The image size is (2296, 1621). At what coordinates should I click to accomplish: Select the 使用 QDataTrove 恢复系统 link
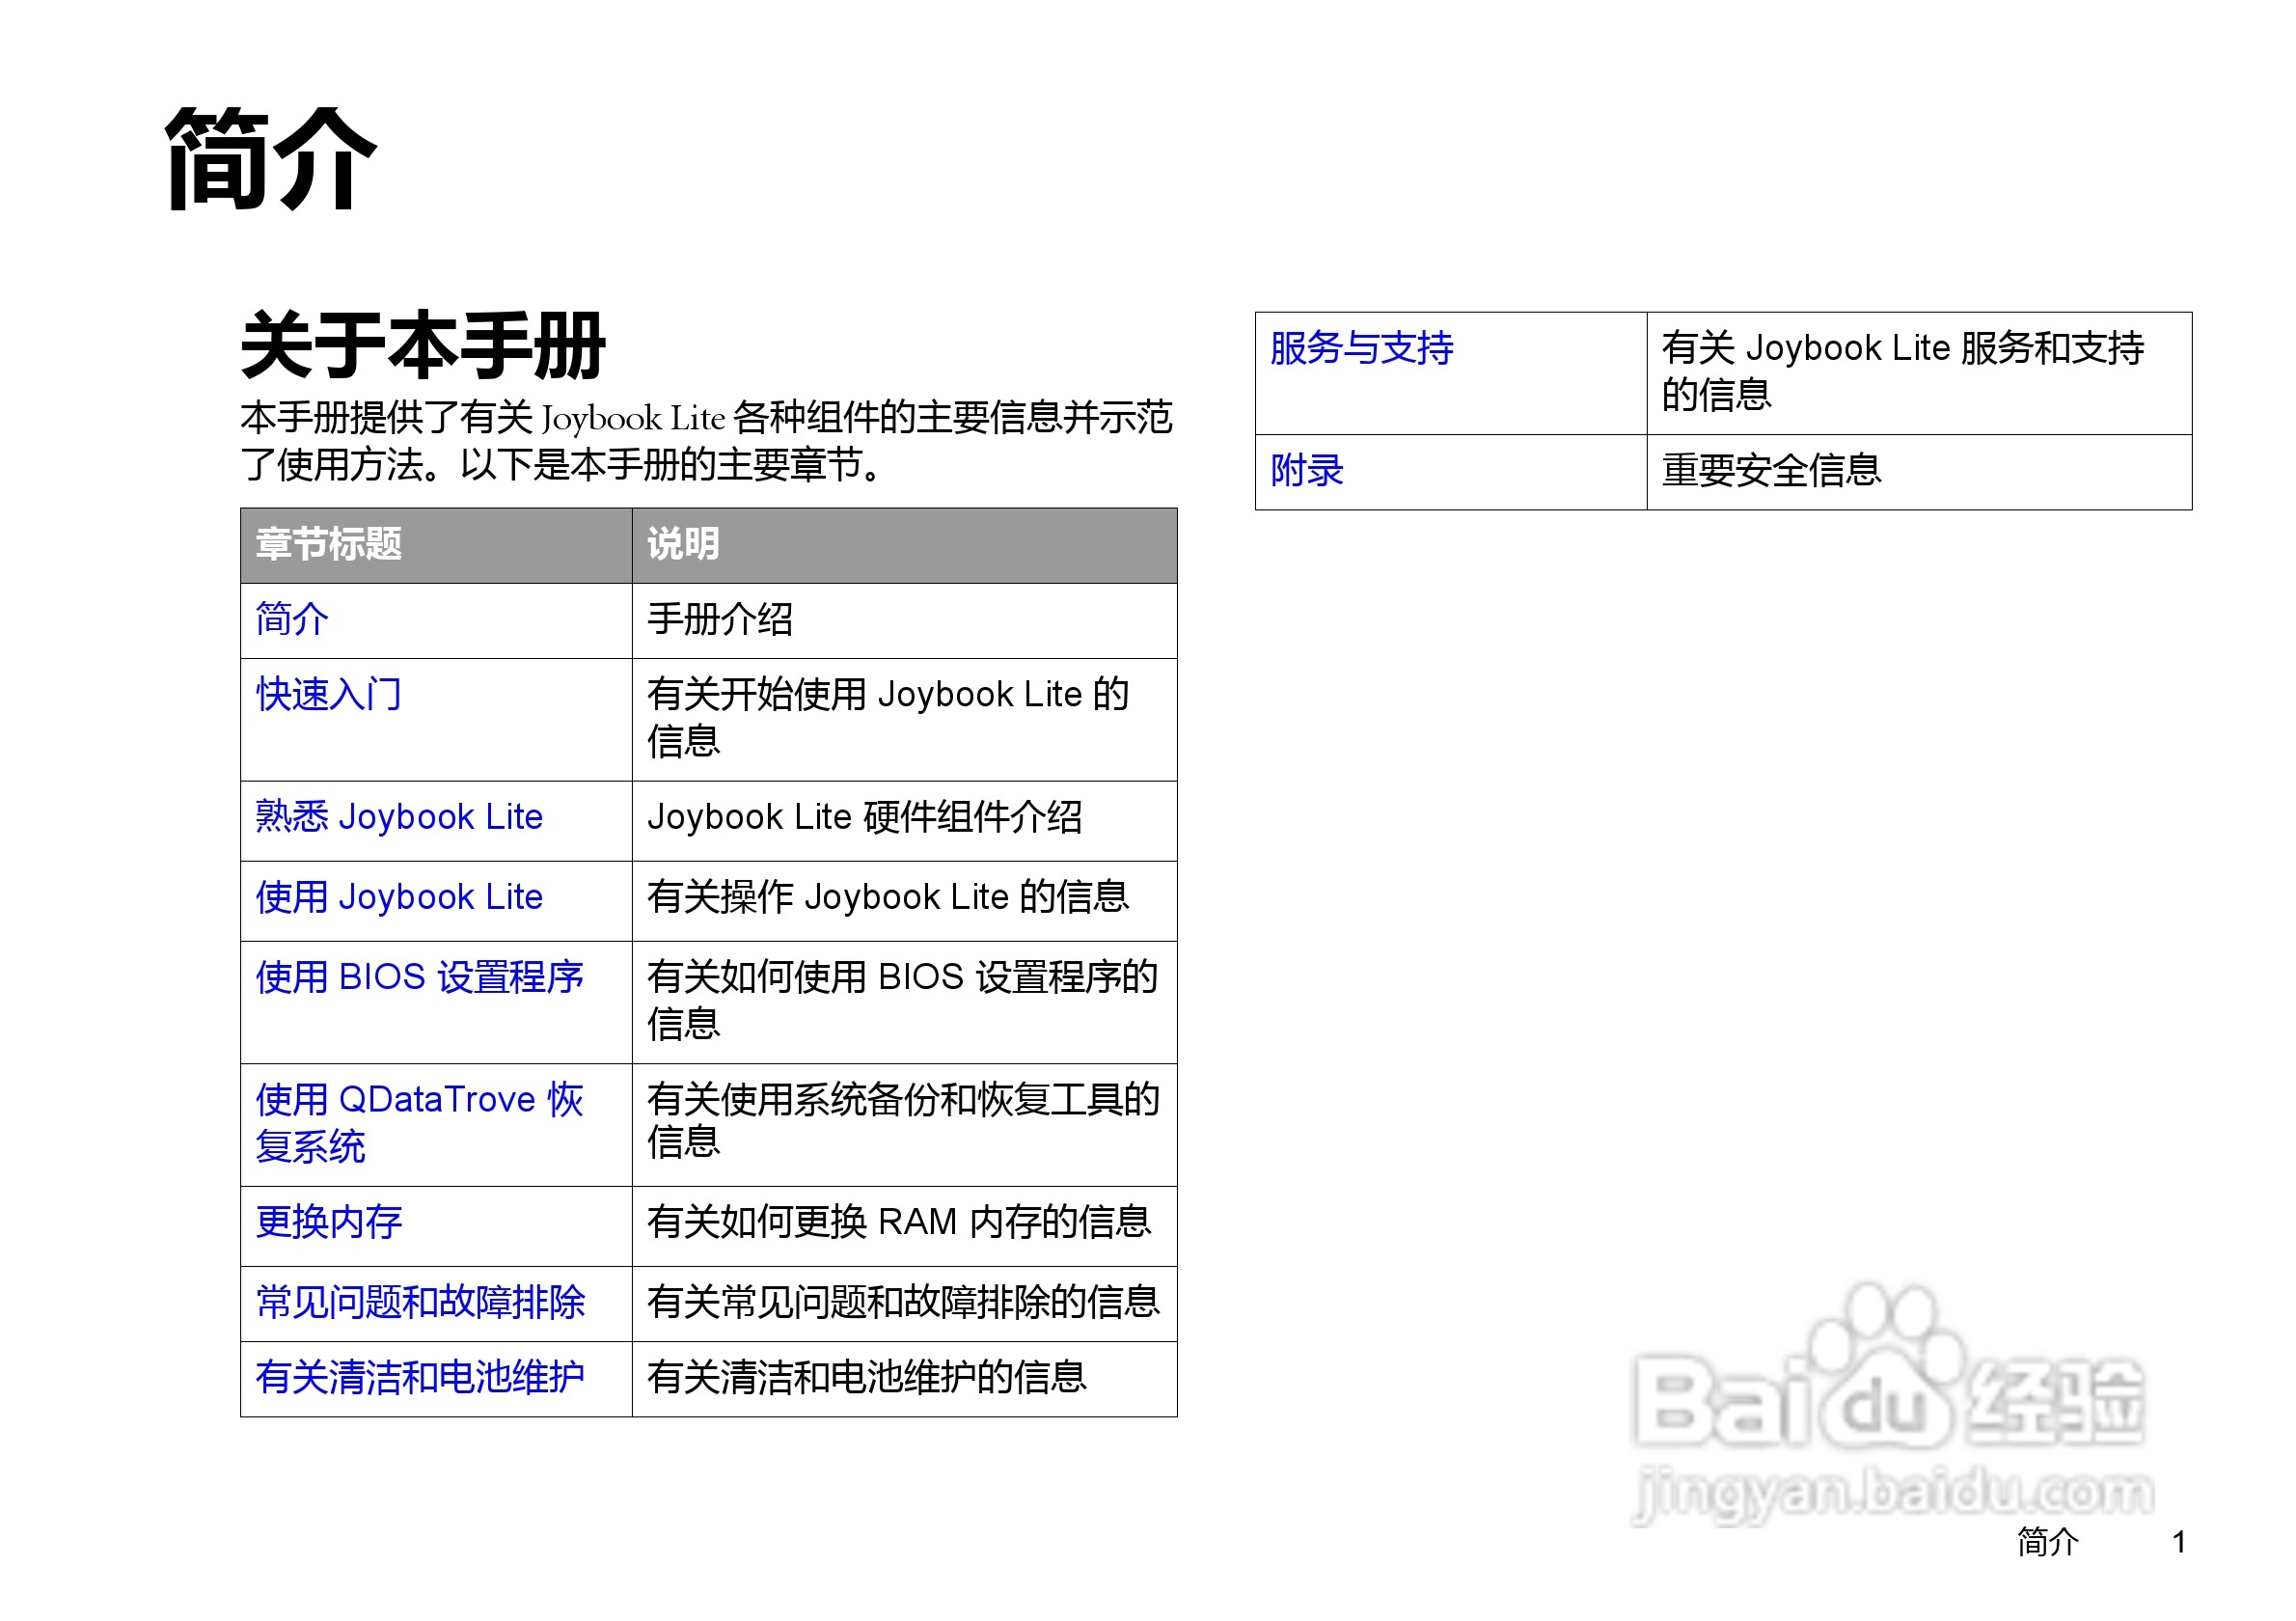(420, 1122)
